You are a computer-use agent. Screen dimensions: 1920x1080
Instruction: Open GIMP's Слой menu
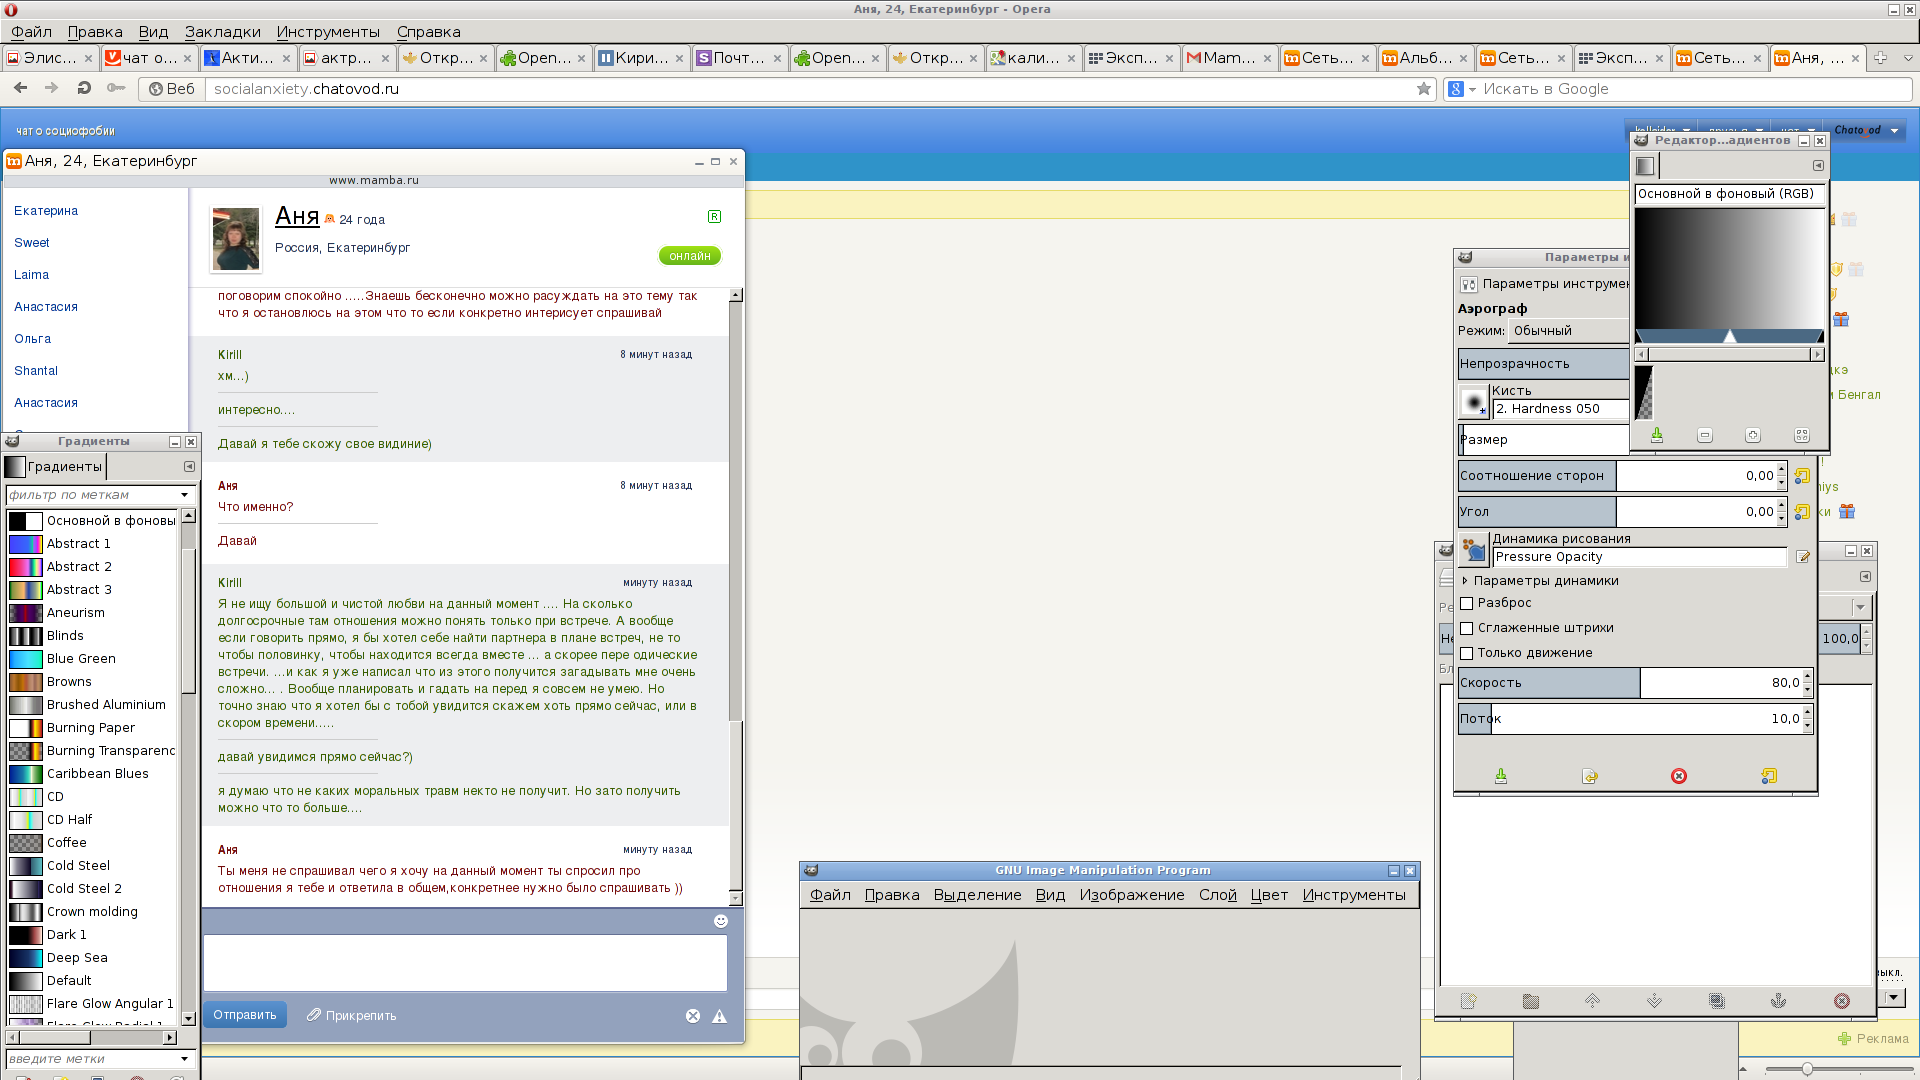(1217, 895)
